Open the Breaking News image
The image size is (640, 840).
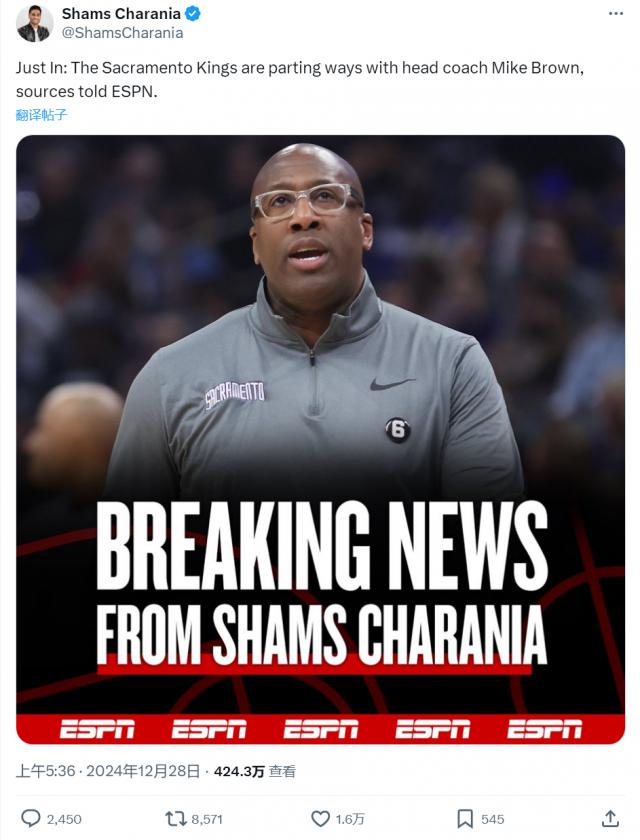click(320, 439)
